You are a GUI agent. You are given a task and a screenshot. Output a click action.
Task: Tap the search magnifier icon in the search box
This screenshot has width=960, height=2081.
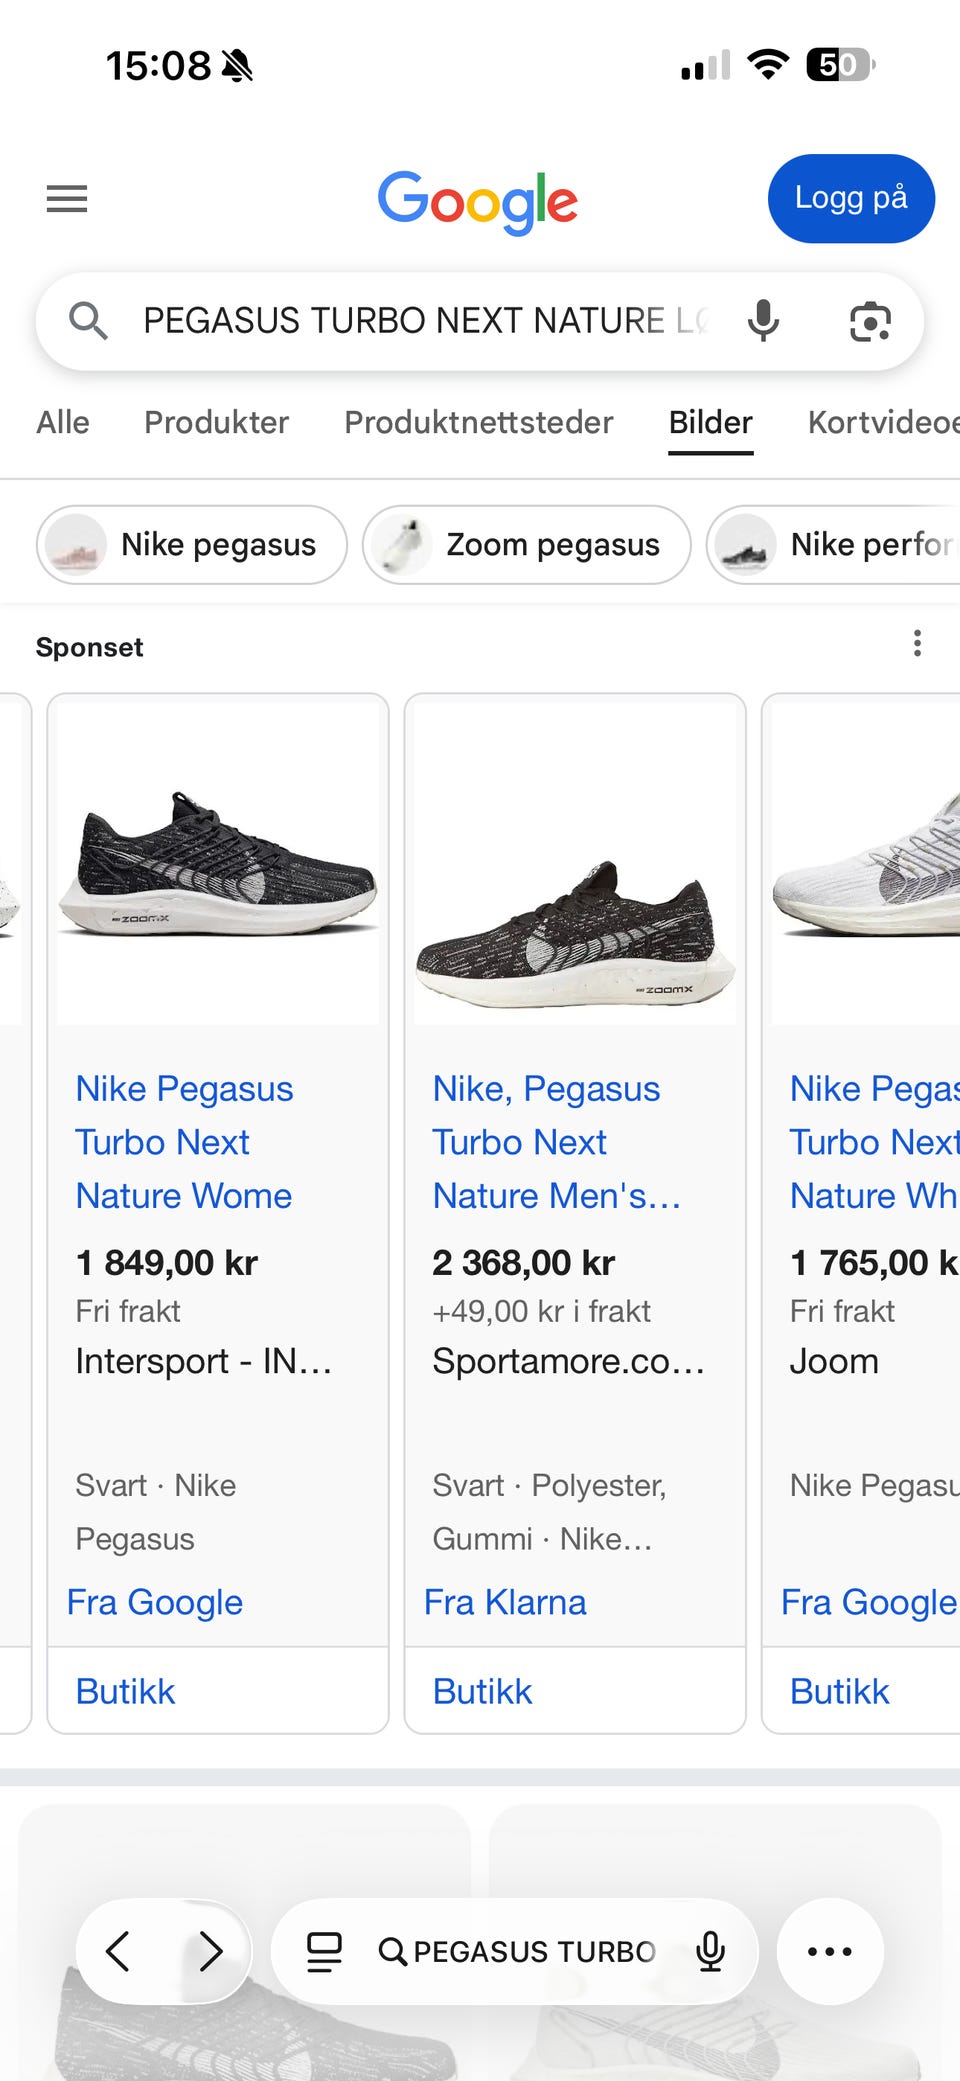tap(88, 321)
